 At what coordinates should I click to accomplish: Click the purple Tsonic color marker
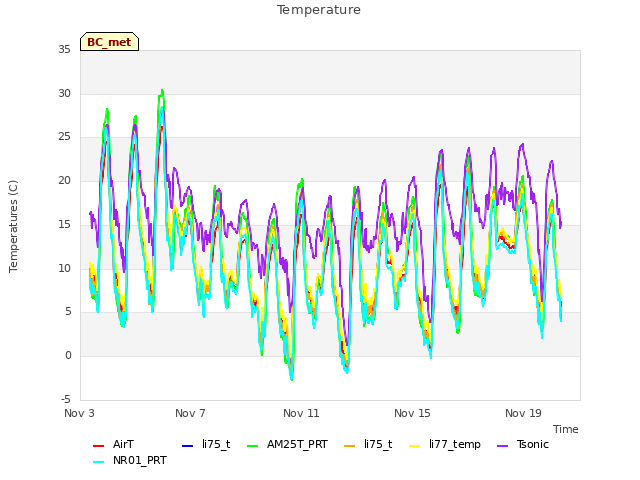pos(503,445)
